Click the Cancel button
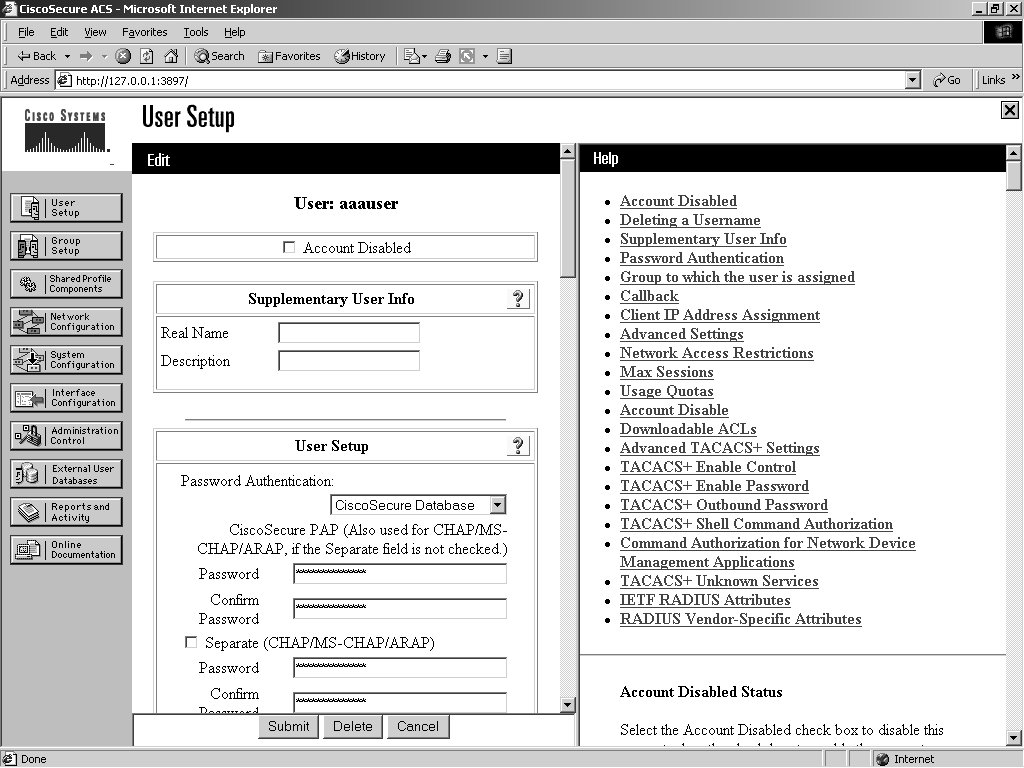This screenshot has height=768, width=1024. coord(418,726)
